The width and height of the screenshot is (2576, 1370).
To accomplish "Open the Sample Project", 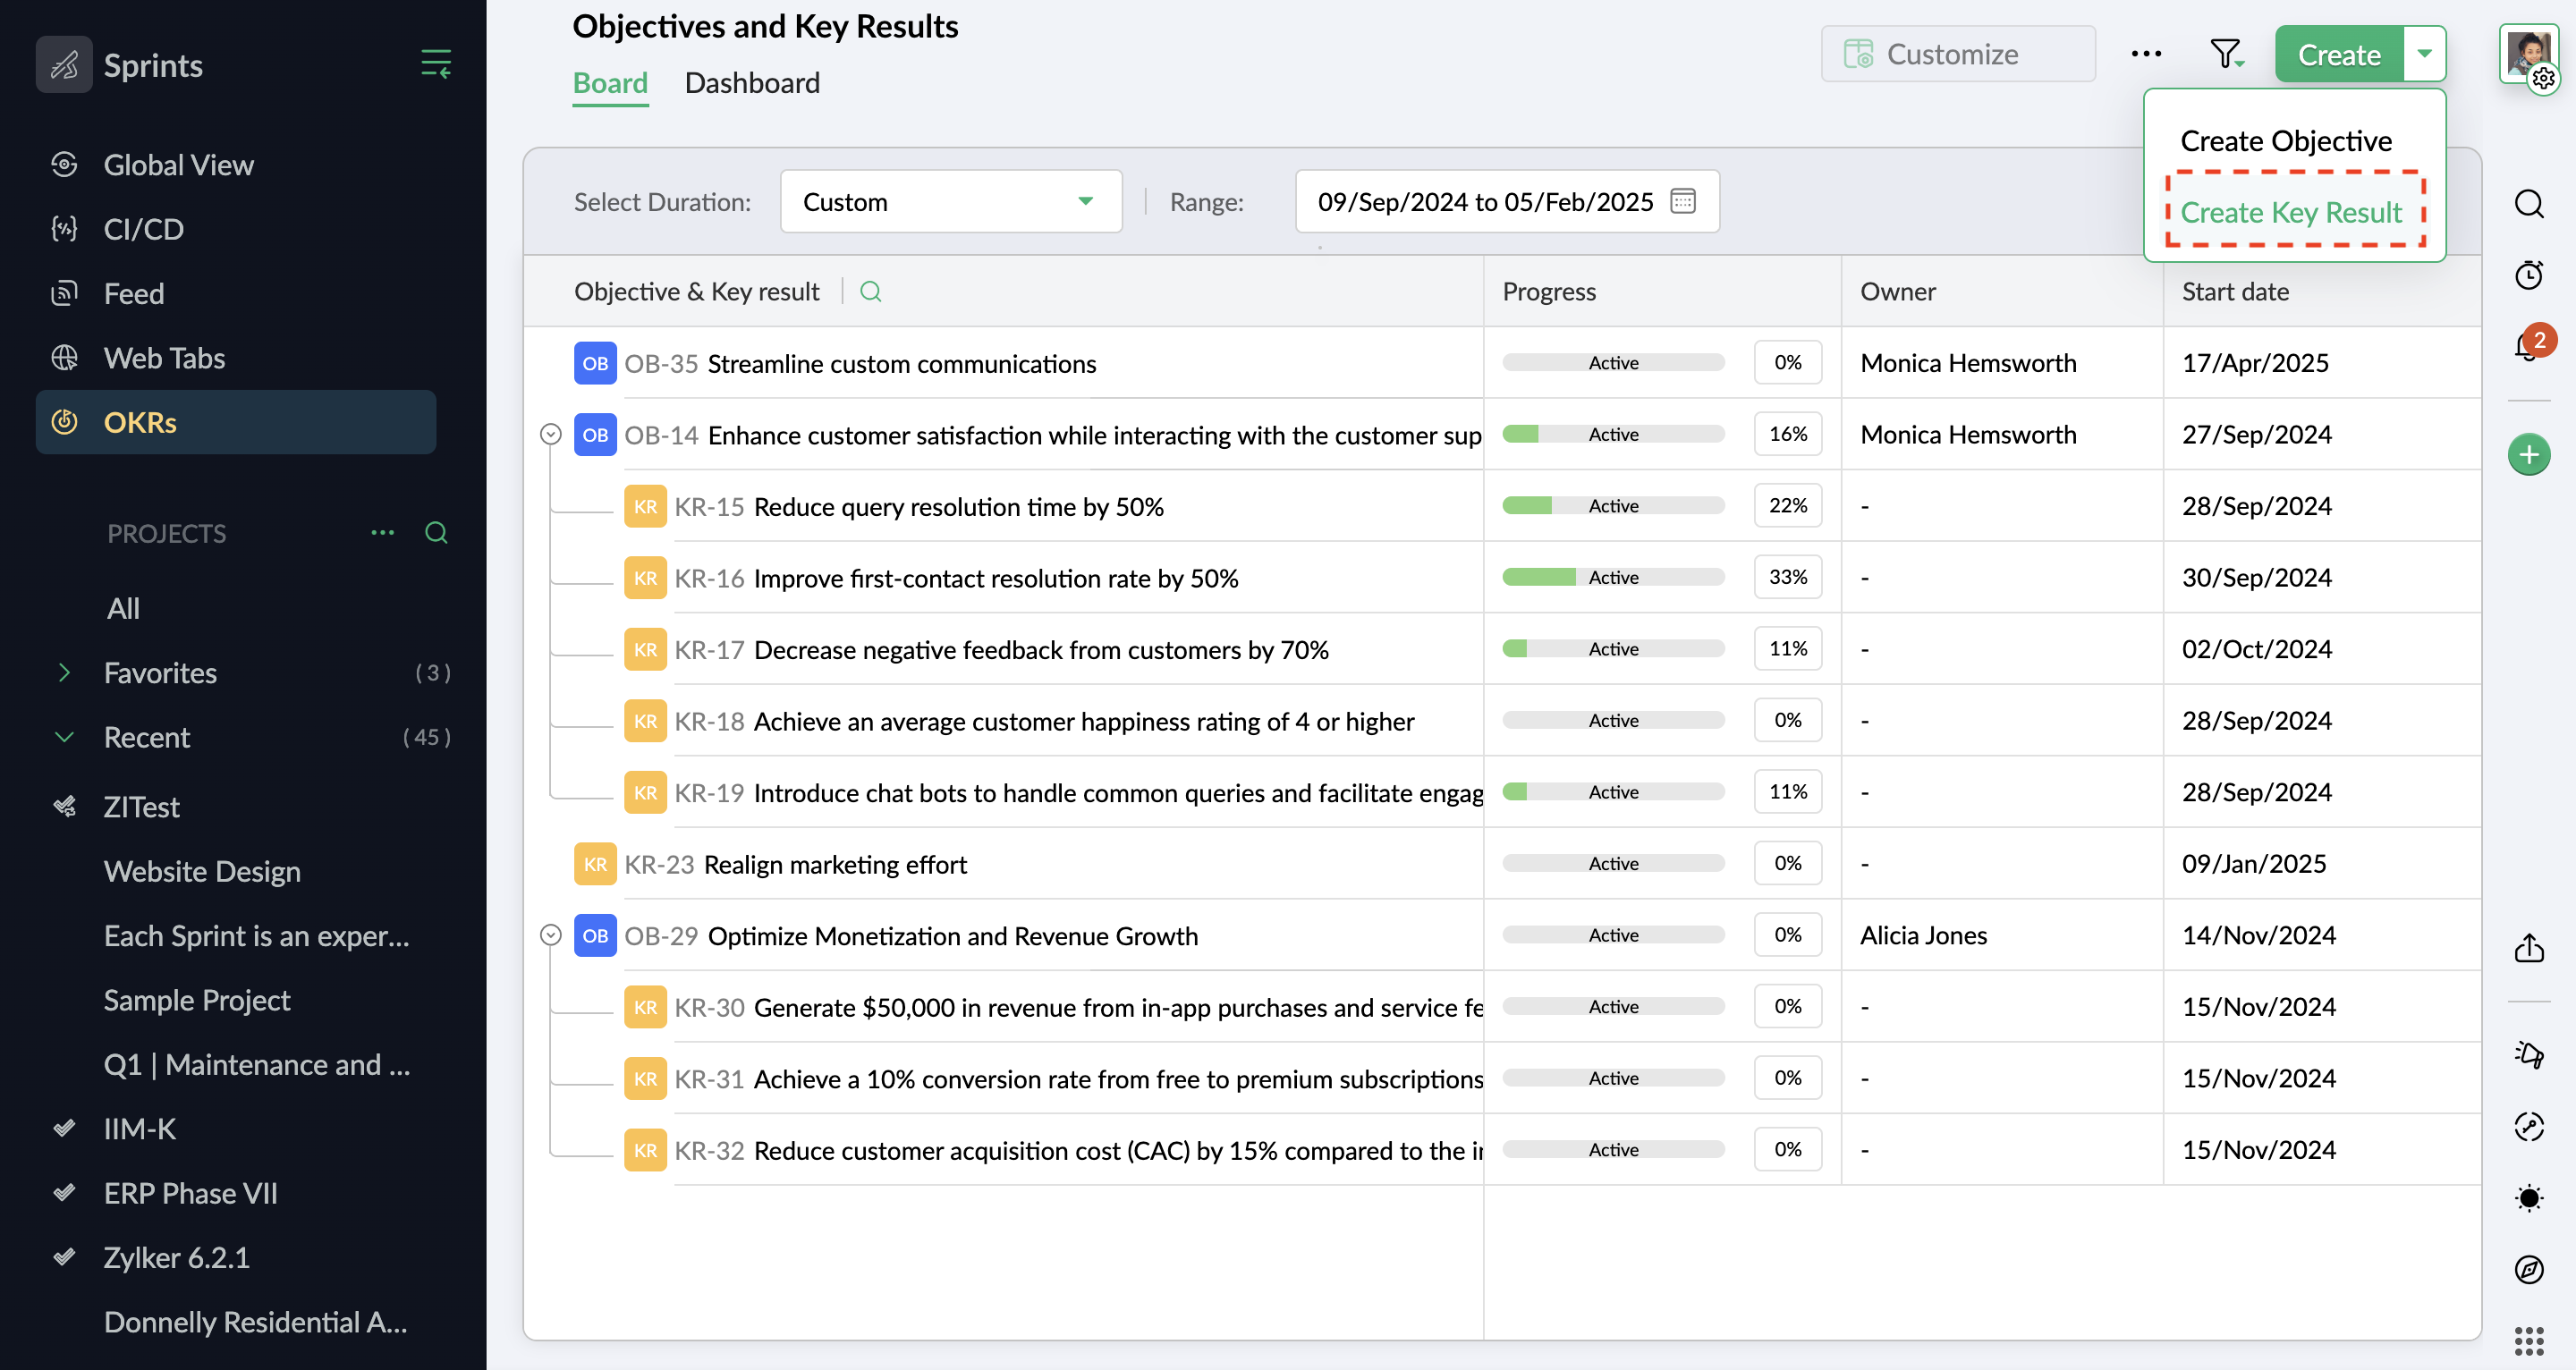I will tap(197, 1000).
